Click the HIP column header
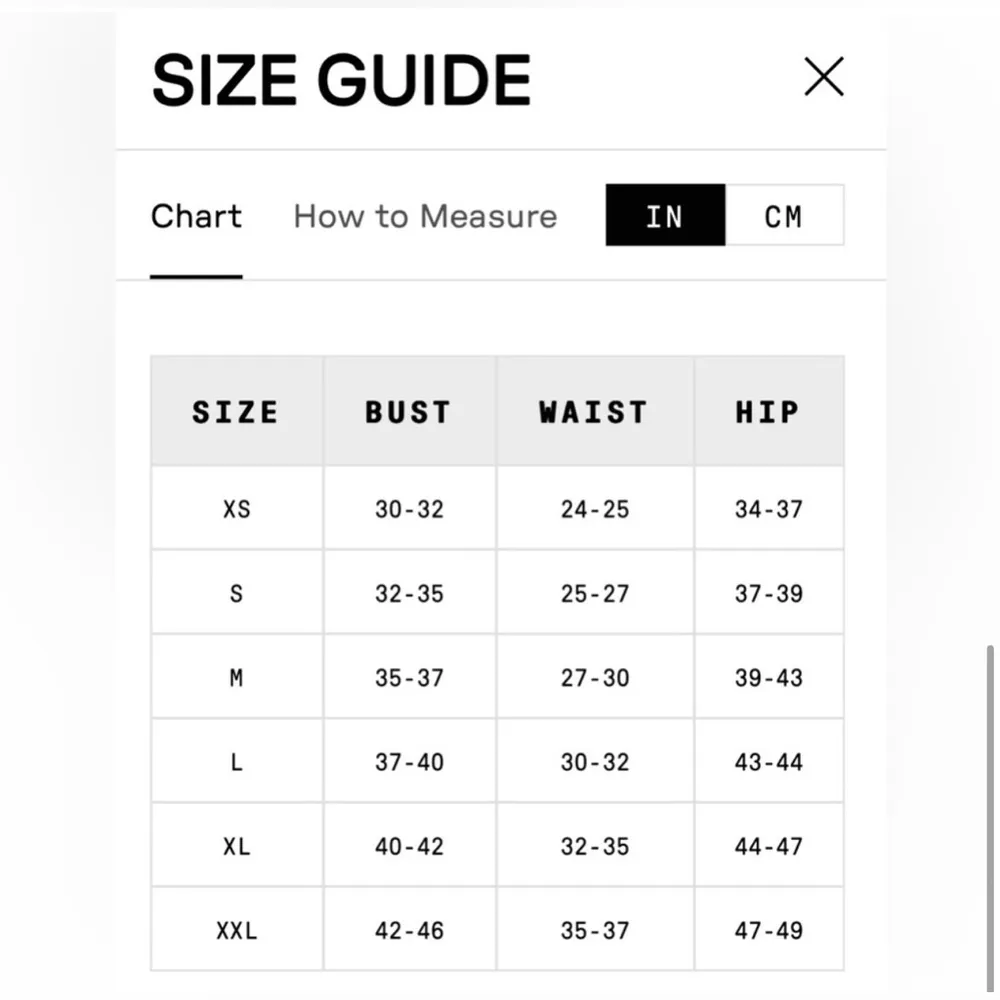This screenshot has width=1000, height=1000. click(768, 412)
